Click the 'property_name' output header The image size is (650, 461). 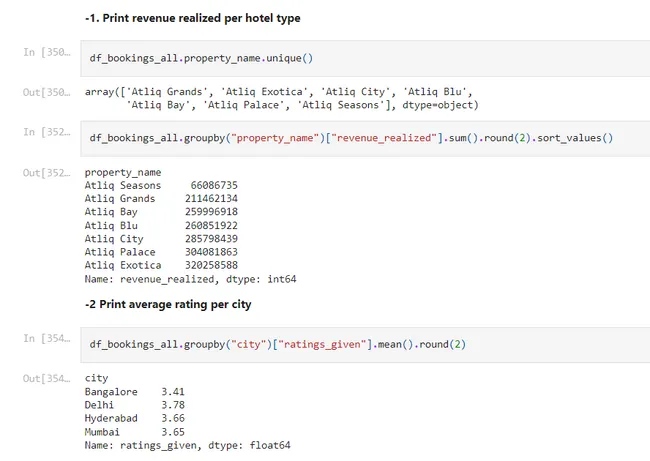point(123,172)
